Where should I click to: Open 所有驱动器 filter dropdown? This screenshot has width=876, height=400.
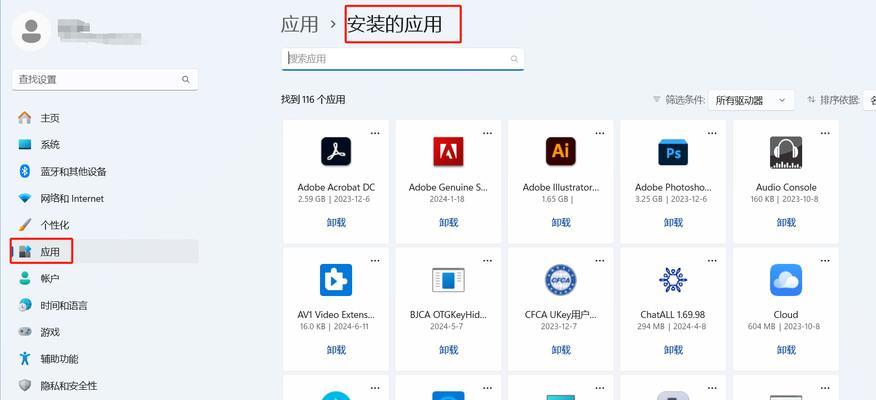click(x=751, y=100)
